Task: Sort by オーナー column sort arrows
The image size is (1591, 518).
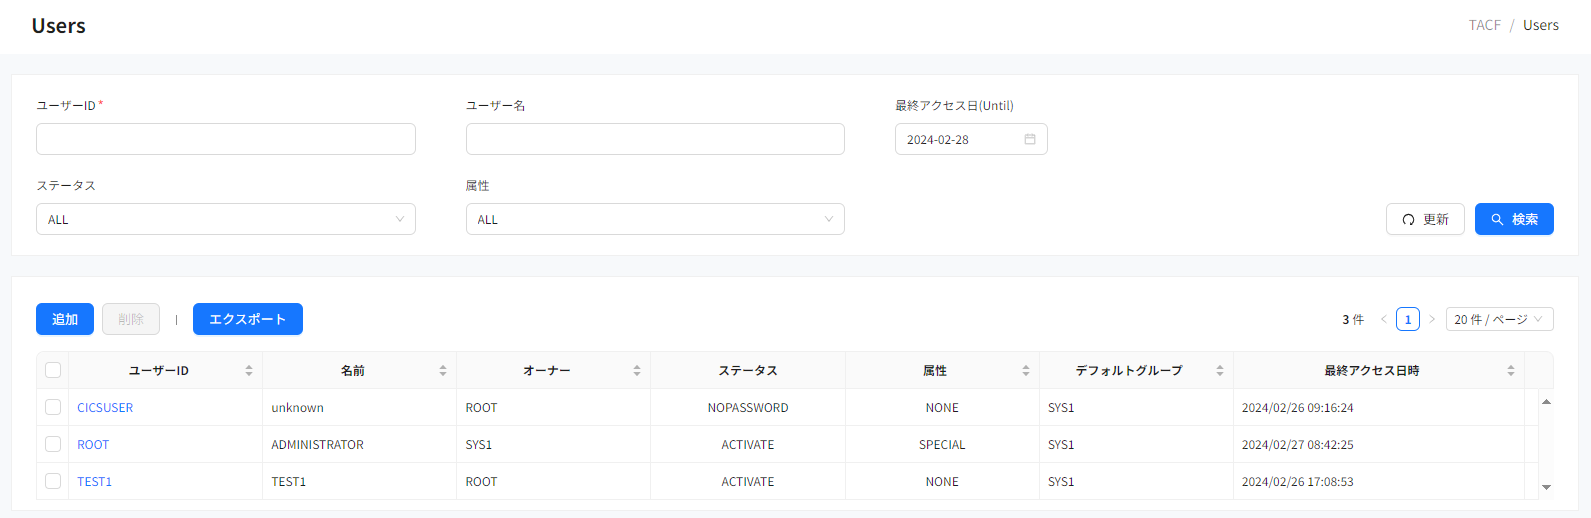Action: coord(637,371)
